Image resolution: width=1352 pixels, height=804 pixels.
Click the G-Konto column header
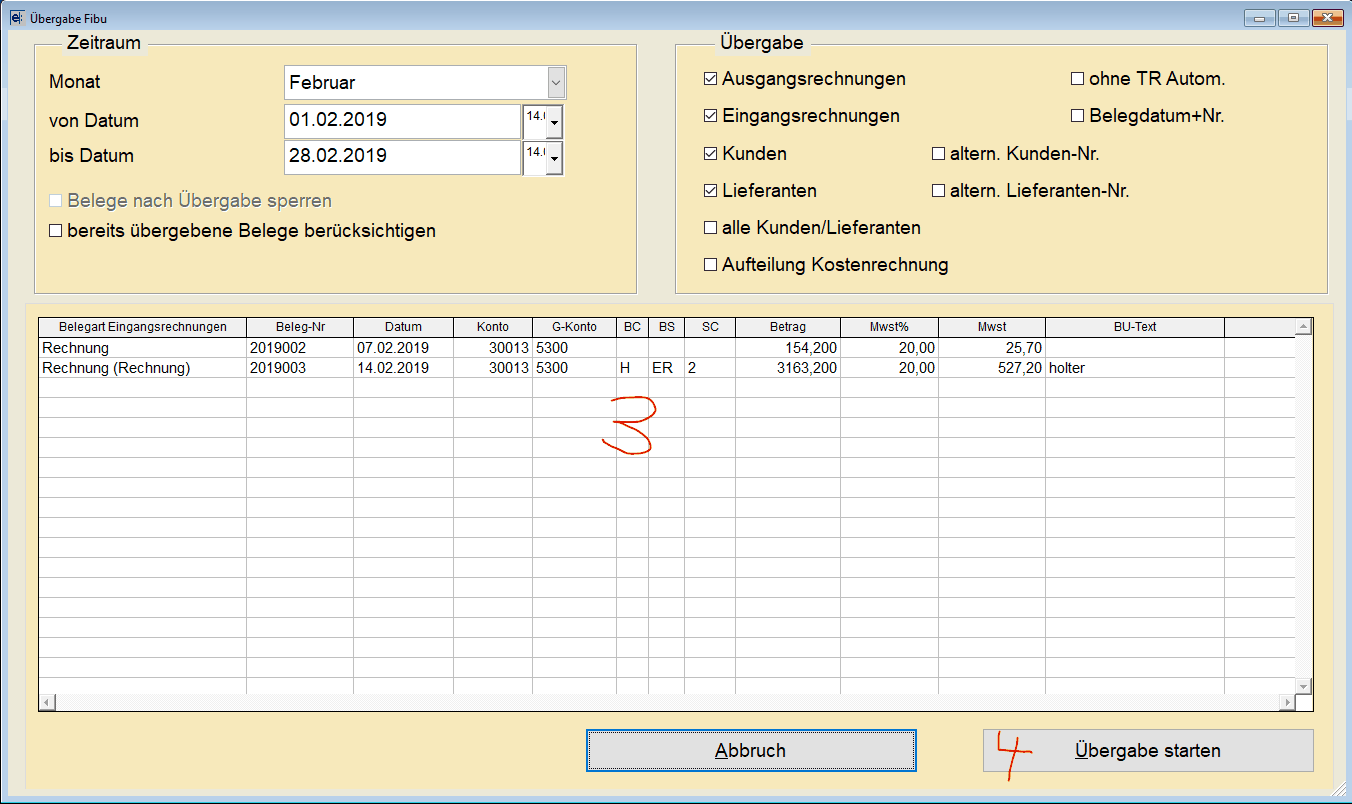coord(574,327)
